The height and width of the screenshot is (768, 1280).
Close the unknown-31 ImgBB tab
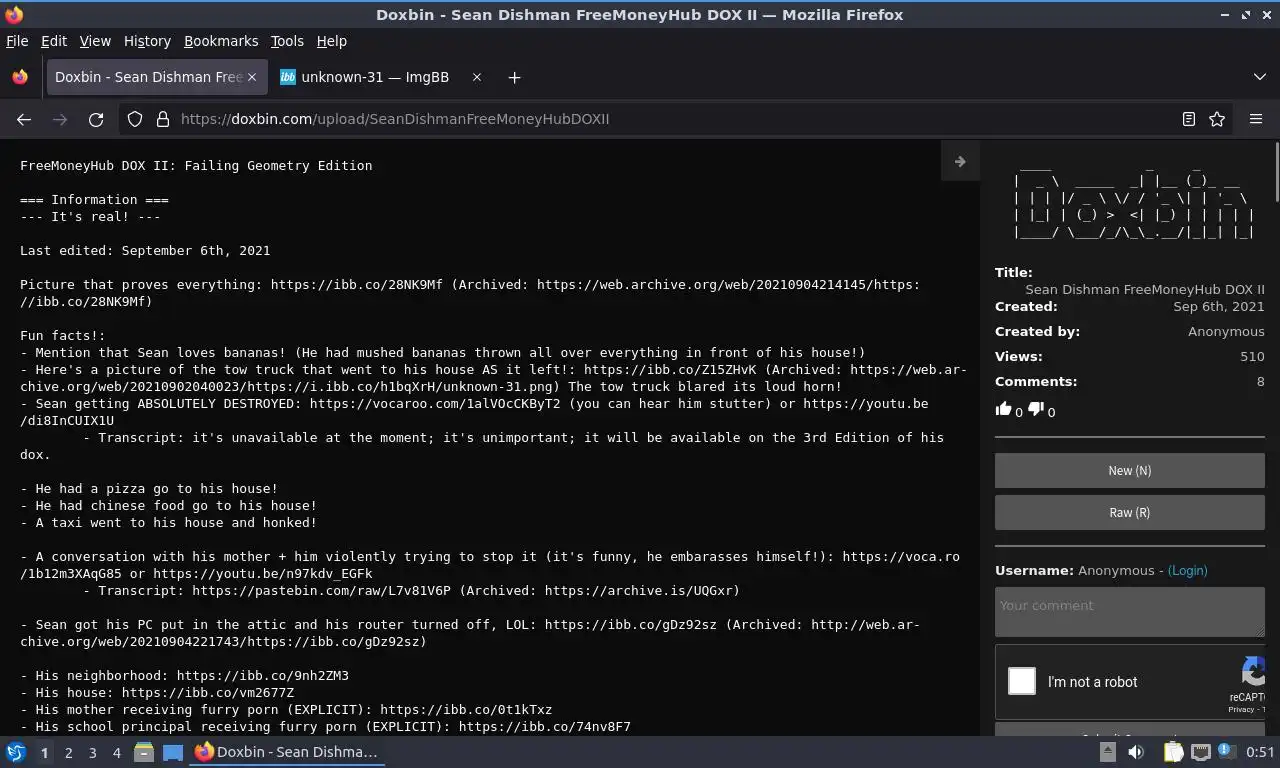pos(477,77)
